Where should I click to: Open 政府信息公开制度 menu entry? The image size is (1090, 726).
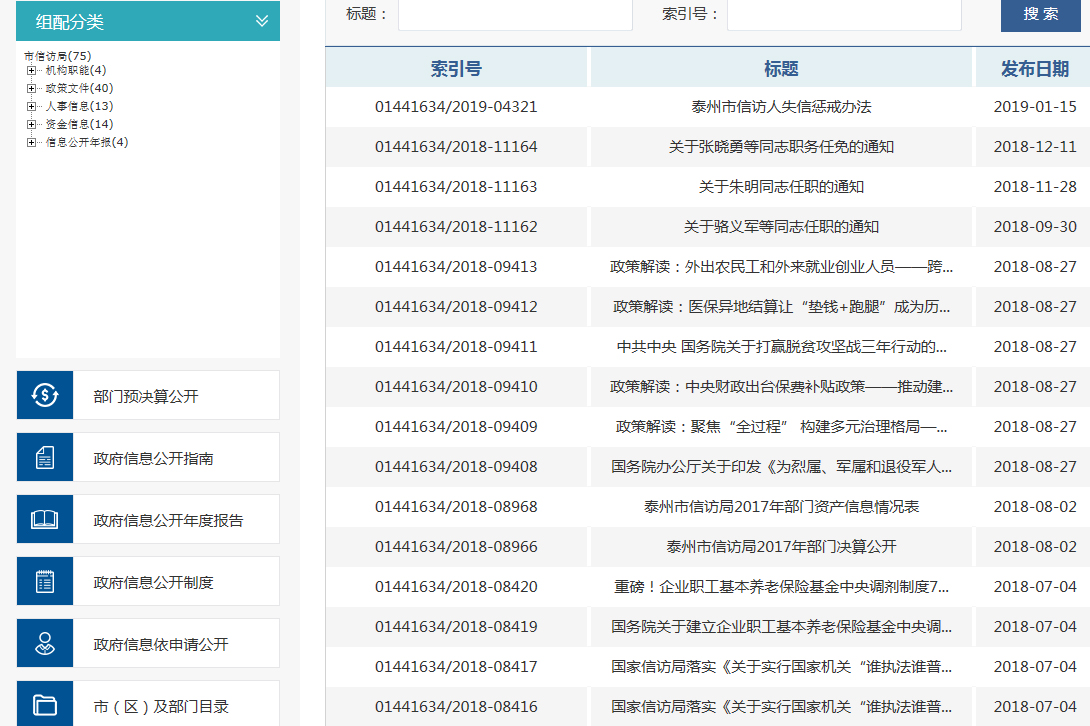coord(153,583)
